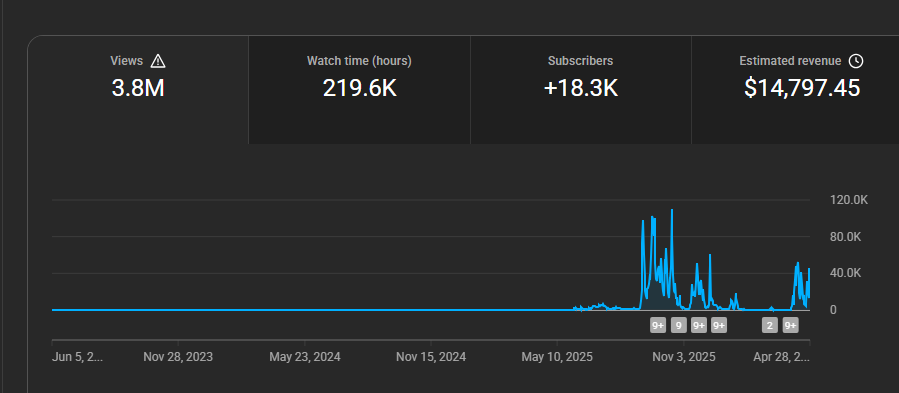Click the 120.0K y-axis label
Screen dimensions: 899x393
(849, 200)
